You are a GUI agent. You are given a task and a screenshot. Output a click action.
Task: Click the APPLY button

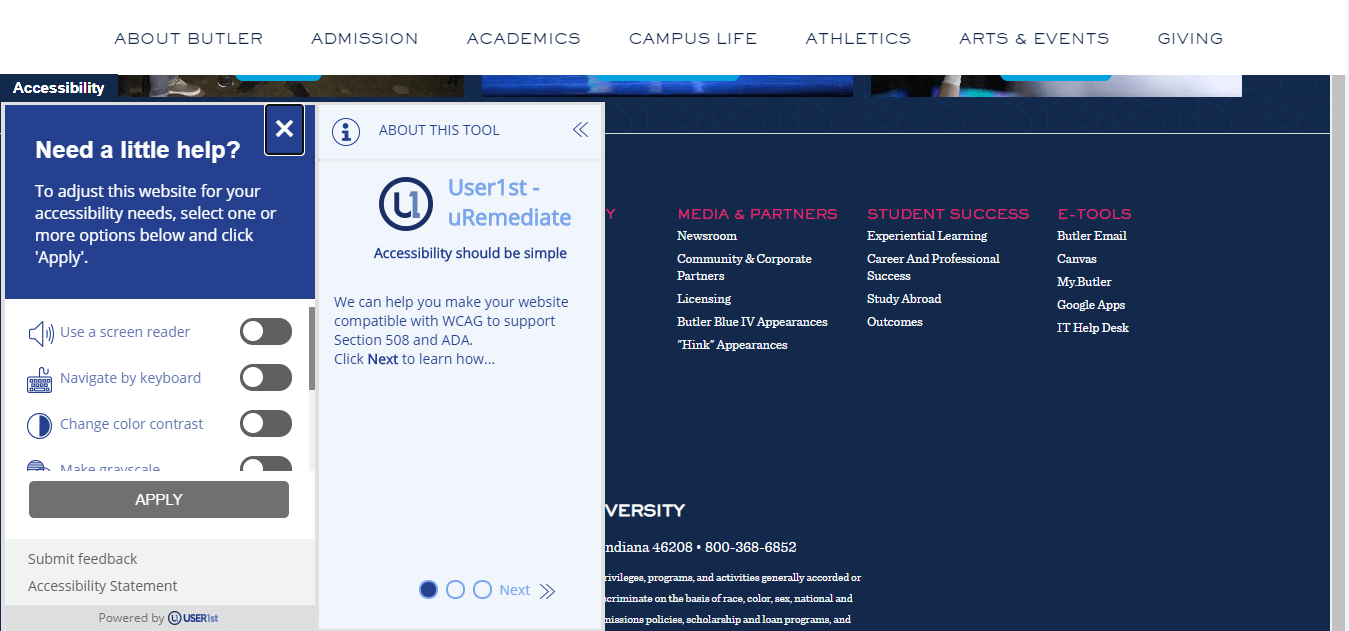[159, 499]
